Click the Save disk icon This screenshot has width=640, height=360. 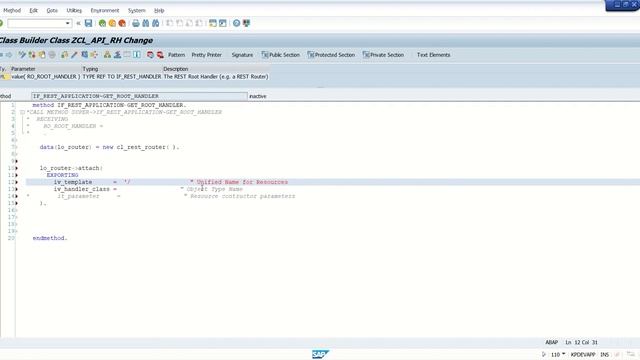pyautogui.click(x=88, y=23)
